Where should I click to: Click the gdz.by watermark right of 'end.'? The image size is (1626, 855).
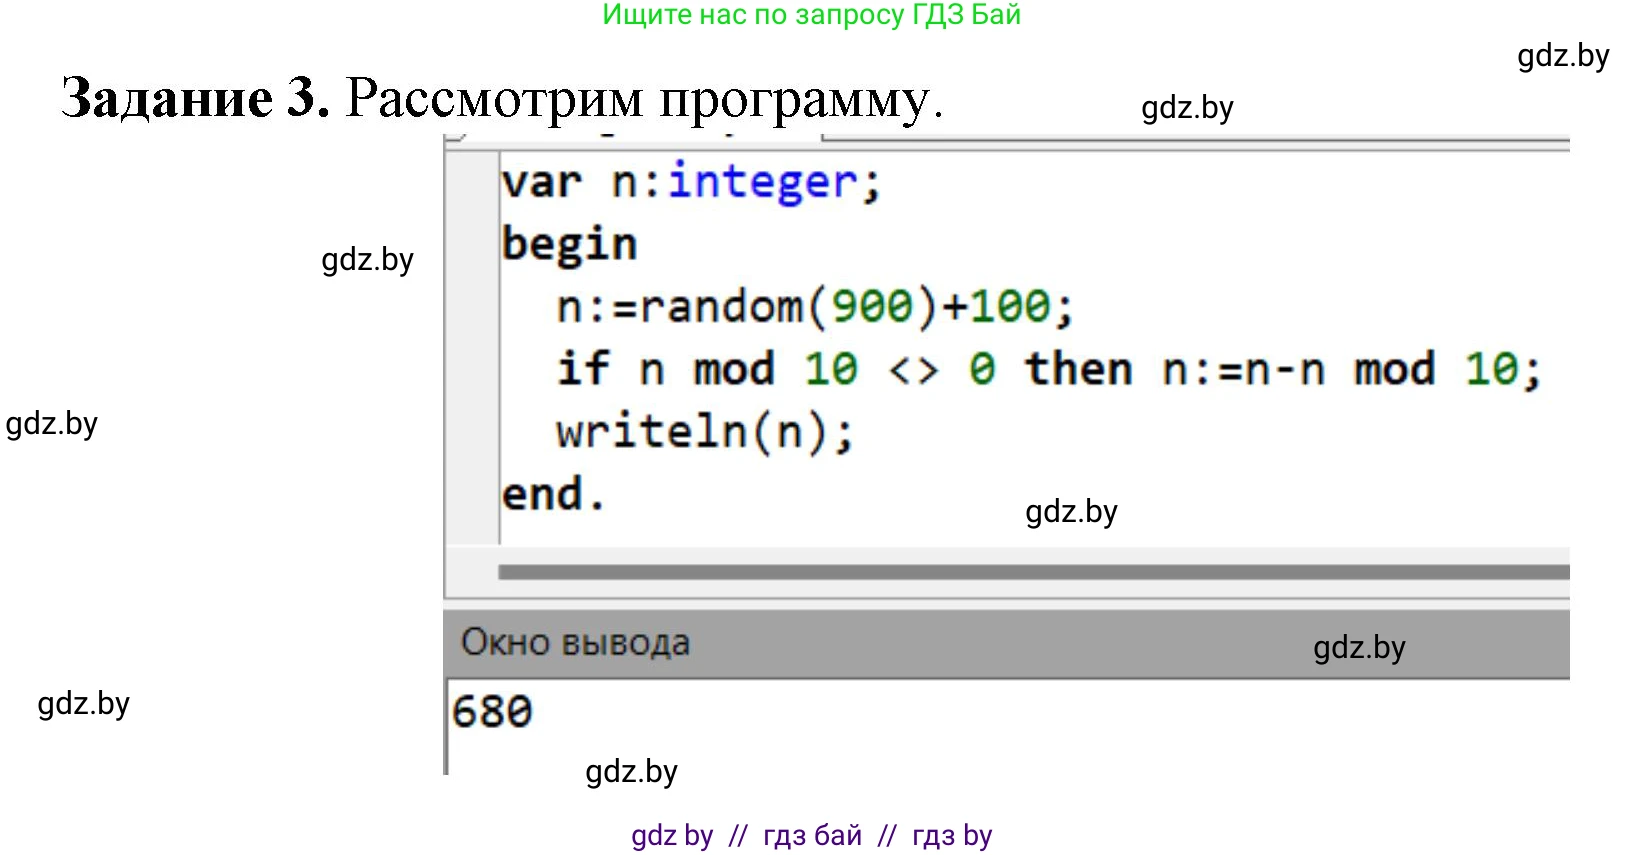1071,512
